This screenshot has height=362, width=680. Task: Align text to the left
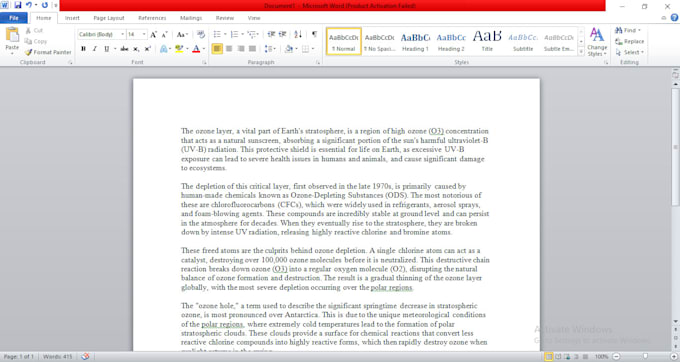click(x=217, y=49)
